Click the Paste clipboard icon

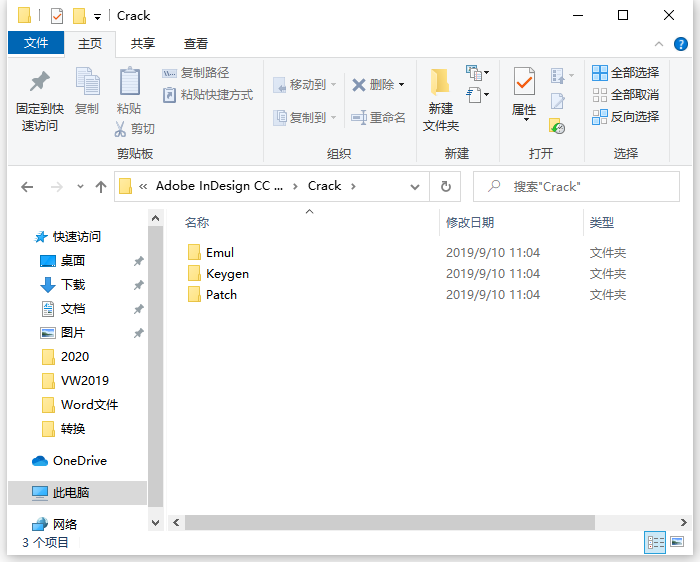click(x=130, y=81)
